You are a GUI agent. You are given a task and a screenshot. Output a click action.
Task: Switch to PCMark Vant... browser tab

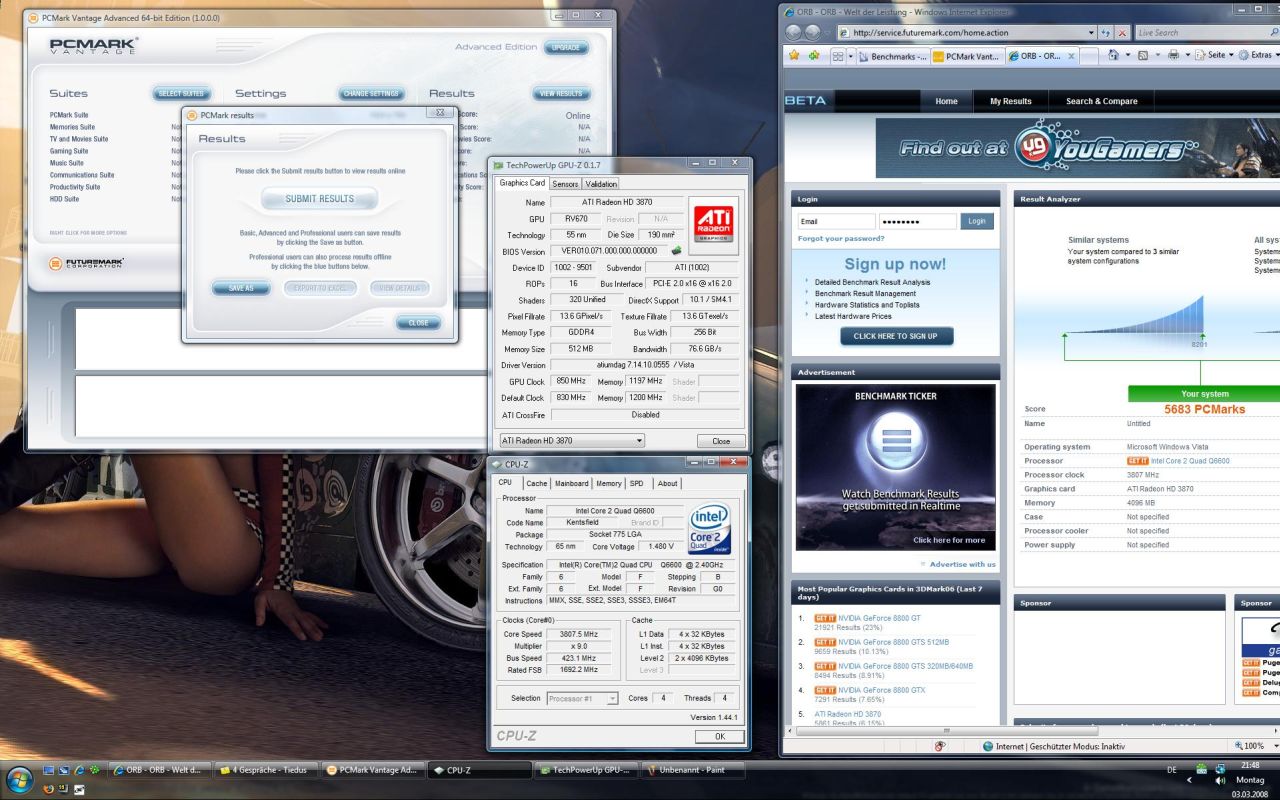coord(966,57)
